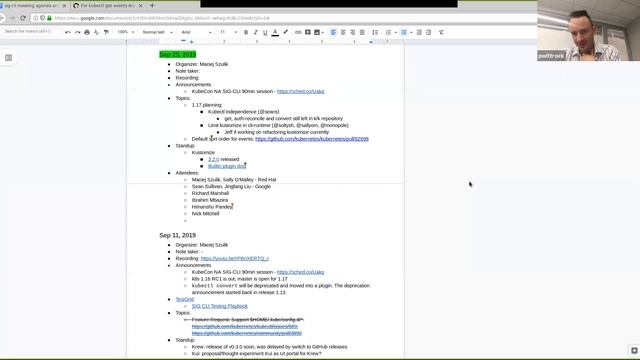Screen dimensions: 640x360
Task: Click the '1.17 planning' topic line
Action: click(207, 105)
